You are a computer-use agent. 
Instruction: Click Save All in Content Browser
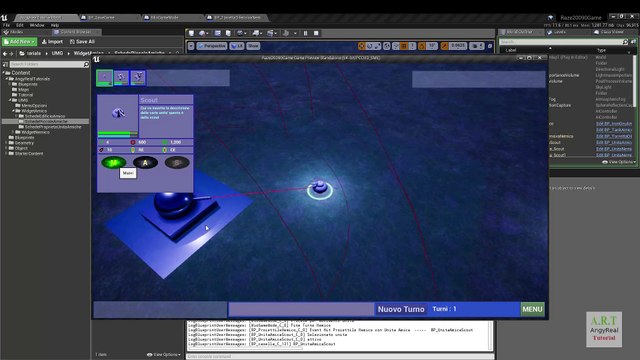(82, 42)
